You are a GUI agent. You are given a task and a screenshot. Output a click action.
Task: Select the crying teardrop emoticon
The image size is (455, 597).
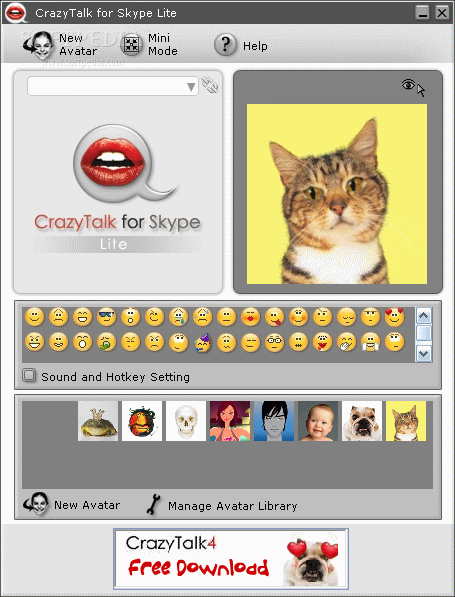[179, 317]
